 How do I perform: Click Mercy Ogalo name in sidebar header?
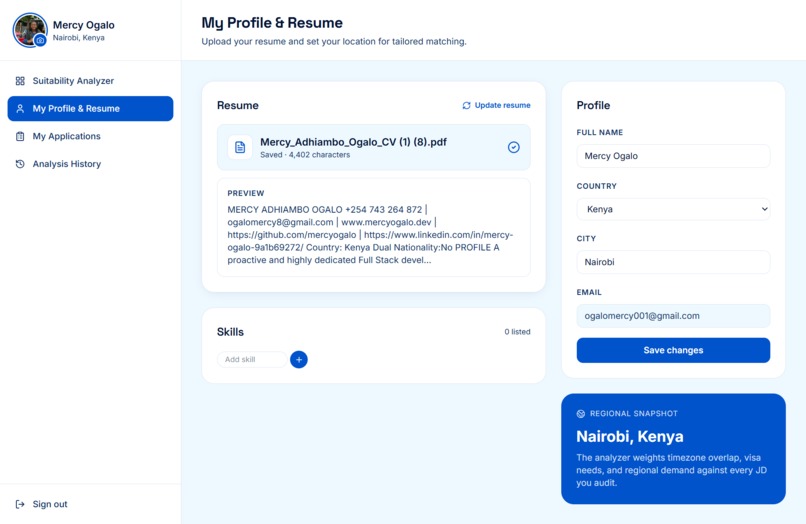coord(84,25)
